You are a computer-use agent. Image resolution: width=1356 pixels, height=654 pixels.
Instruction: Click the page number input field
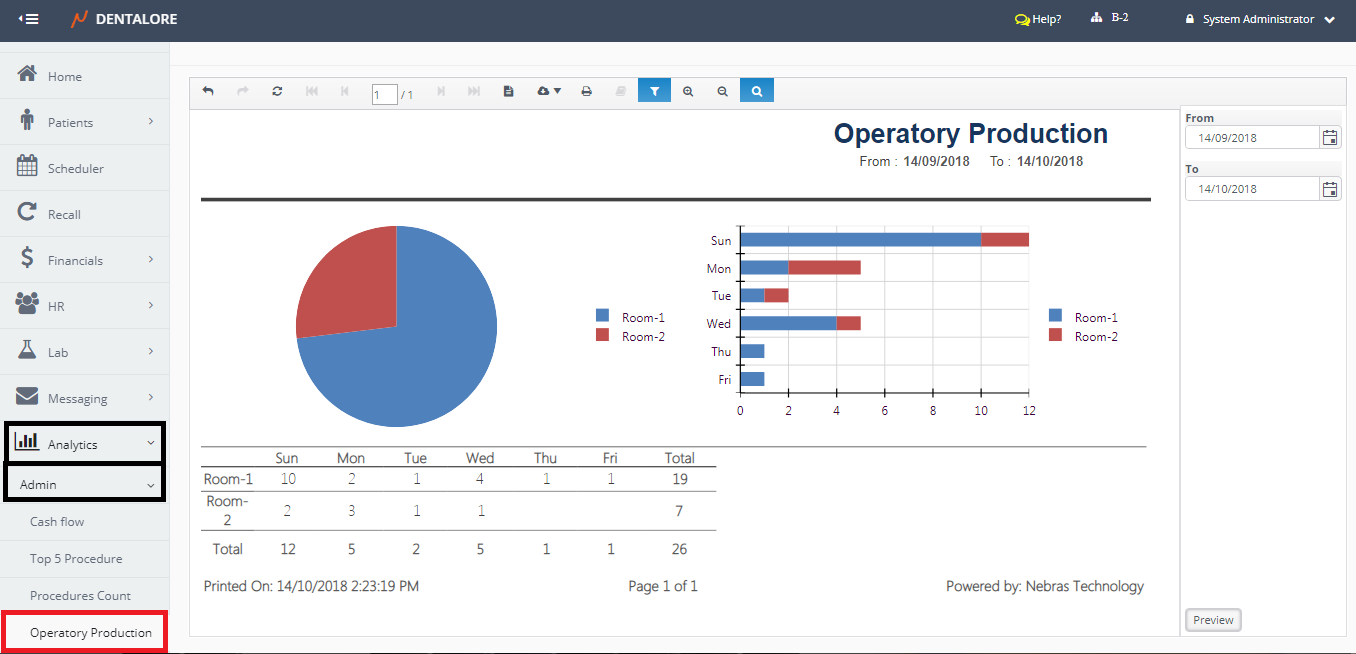click(384, 94)
